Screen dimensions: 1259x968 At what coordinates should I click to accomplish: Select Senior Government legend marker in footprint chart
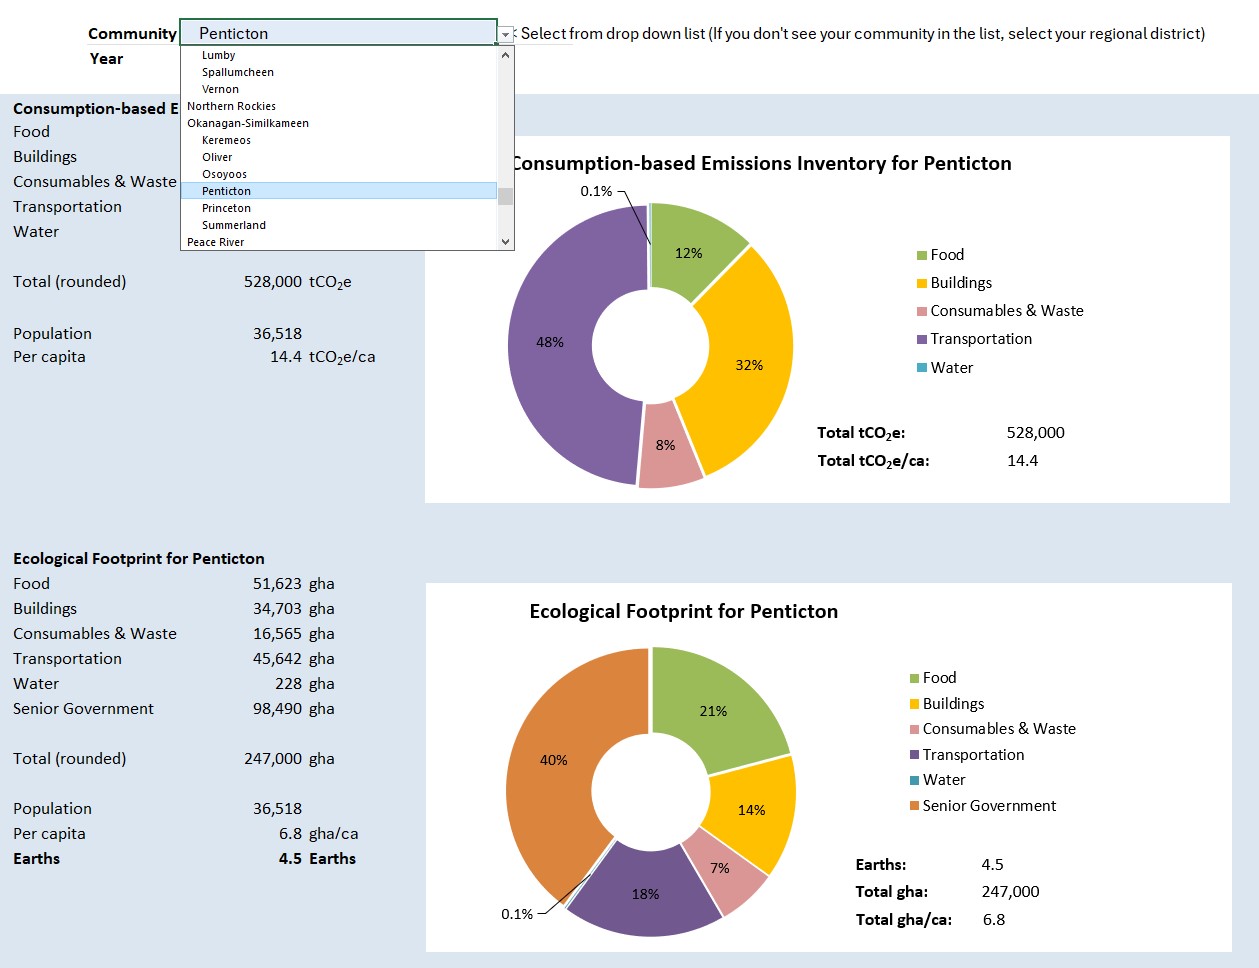(x=914, y=806)
